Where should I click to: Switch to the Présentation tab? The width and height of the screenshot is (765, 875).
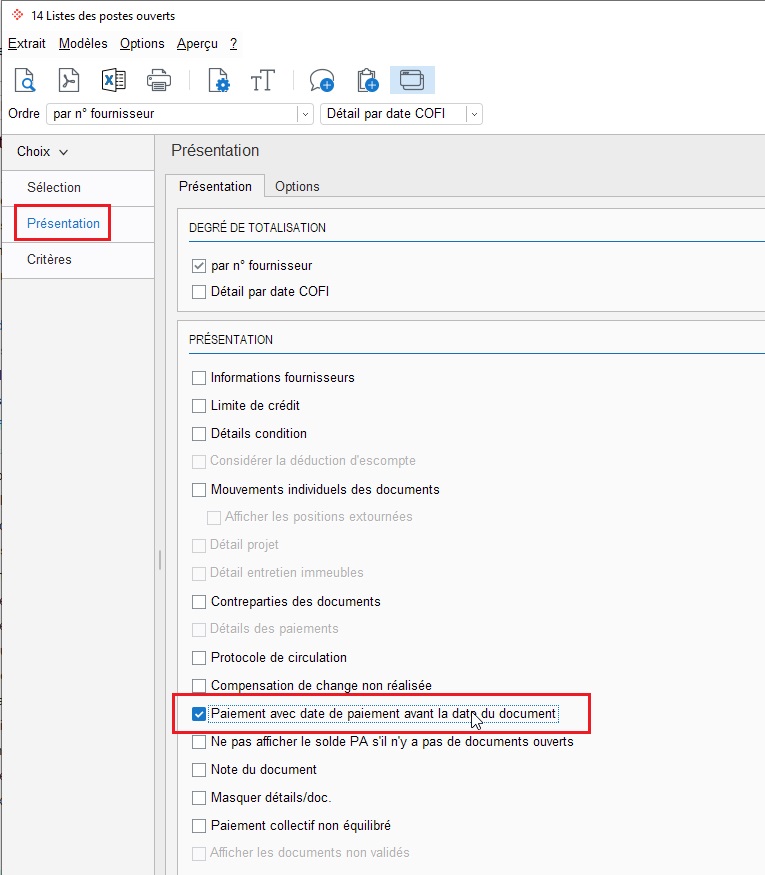215,186
